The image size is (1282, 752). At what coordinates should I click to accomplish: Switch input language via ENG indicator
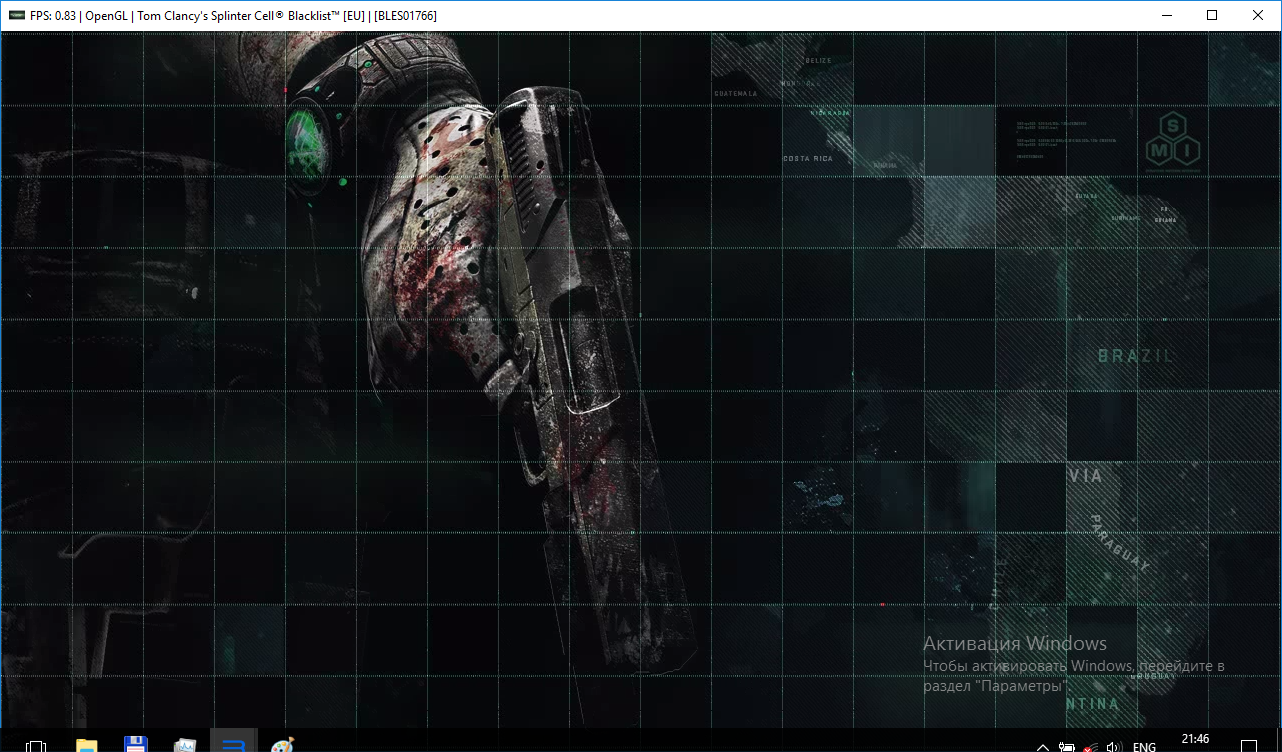[x=1144, y=746]
